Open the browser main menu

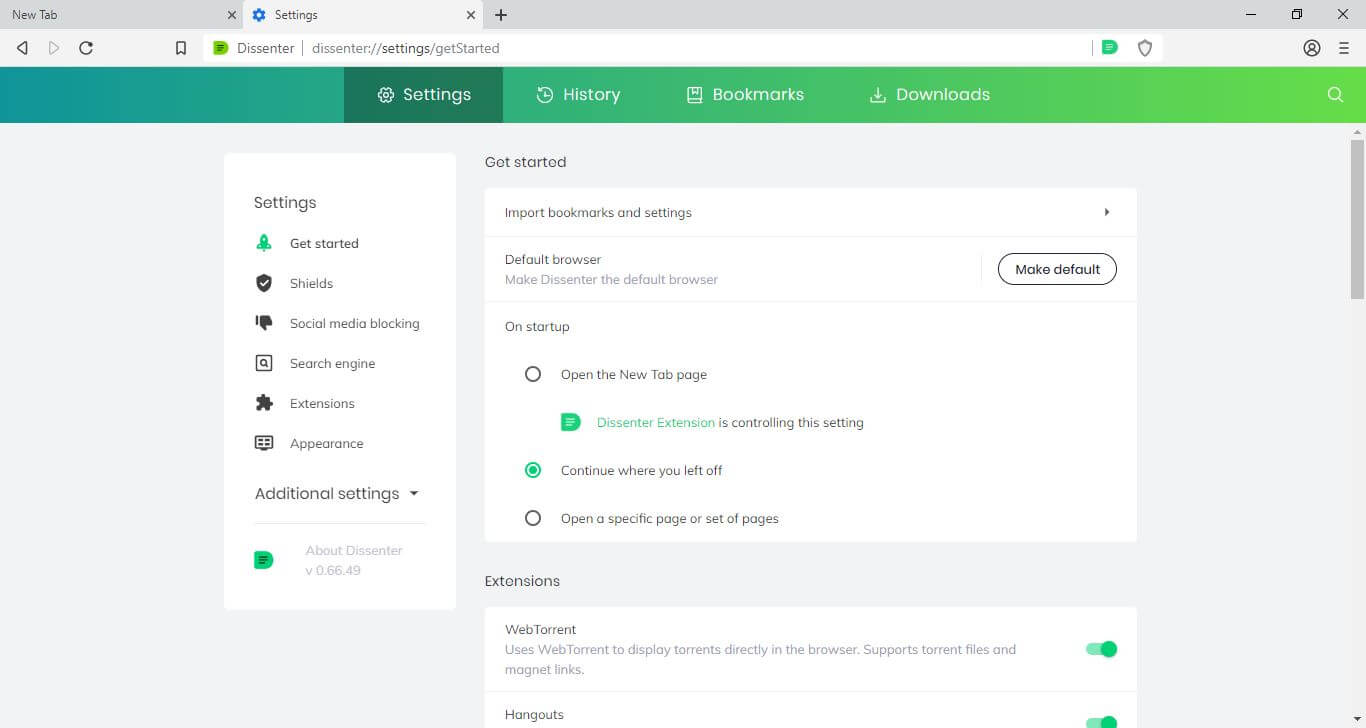[1344, 48]
